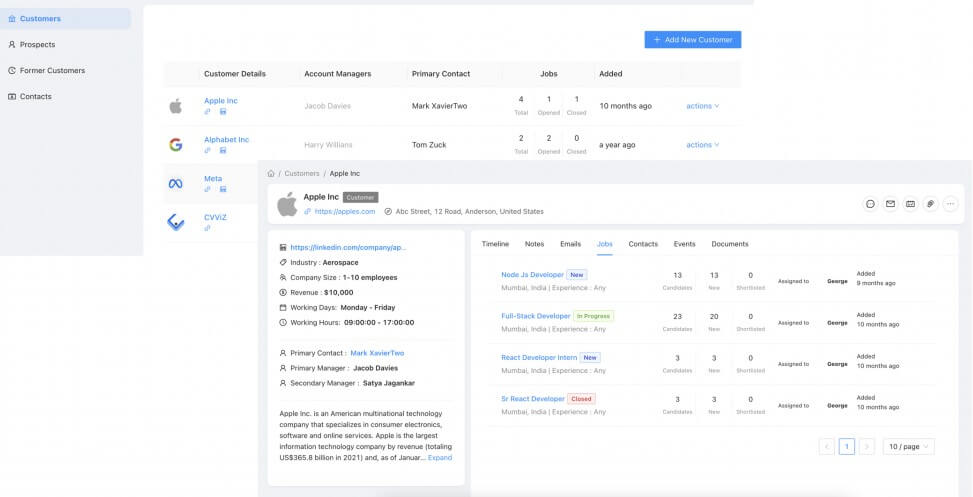Click the LinkedIn icon in Apple details panel
The width and height of the screenshot is (973, 497).
[284, 247]
